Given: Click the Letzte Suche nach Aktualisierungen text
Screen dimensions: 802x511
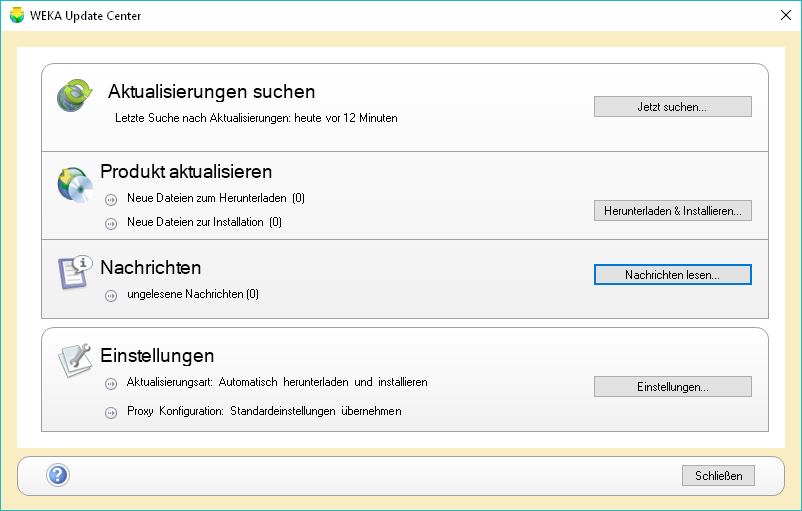Looking at the screenshot, I should pos(256,118).
